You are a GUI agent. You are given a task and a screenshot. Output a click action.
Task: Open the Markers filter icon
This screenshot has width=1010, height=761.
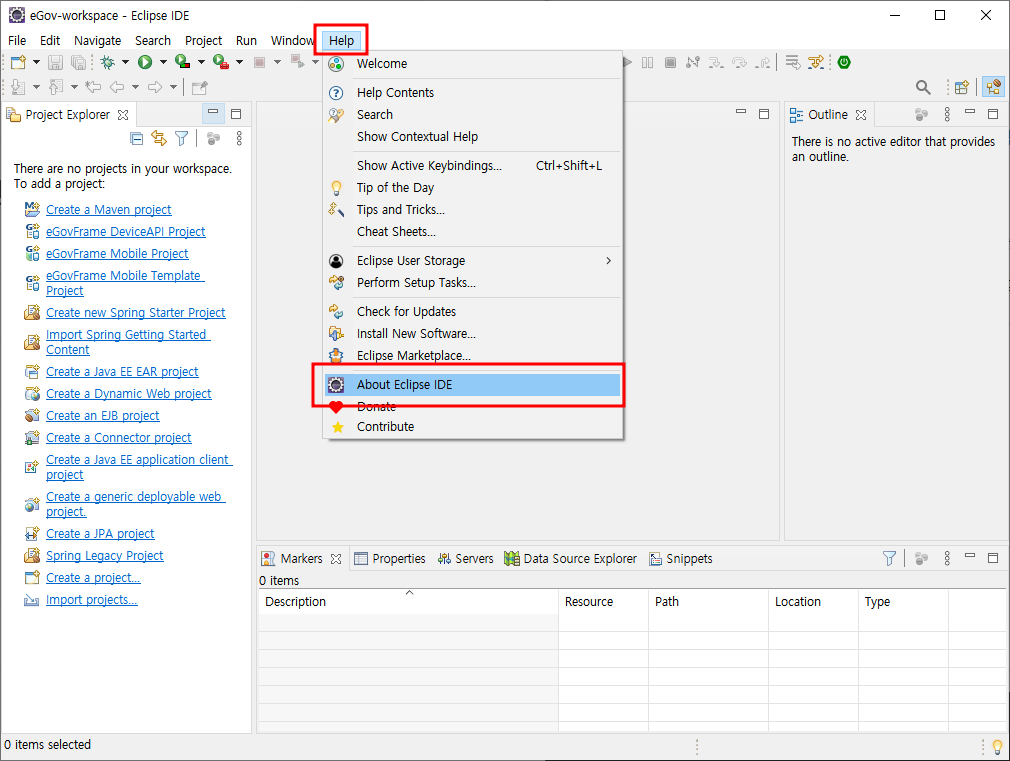tap(889, 559)
